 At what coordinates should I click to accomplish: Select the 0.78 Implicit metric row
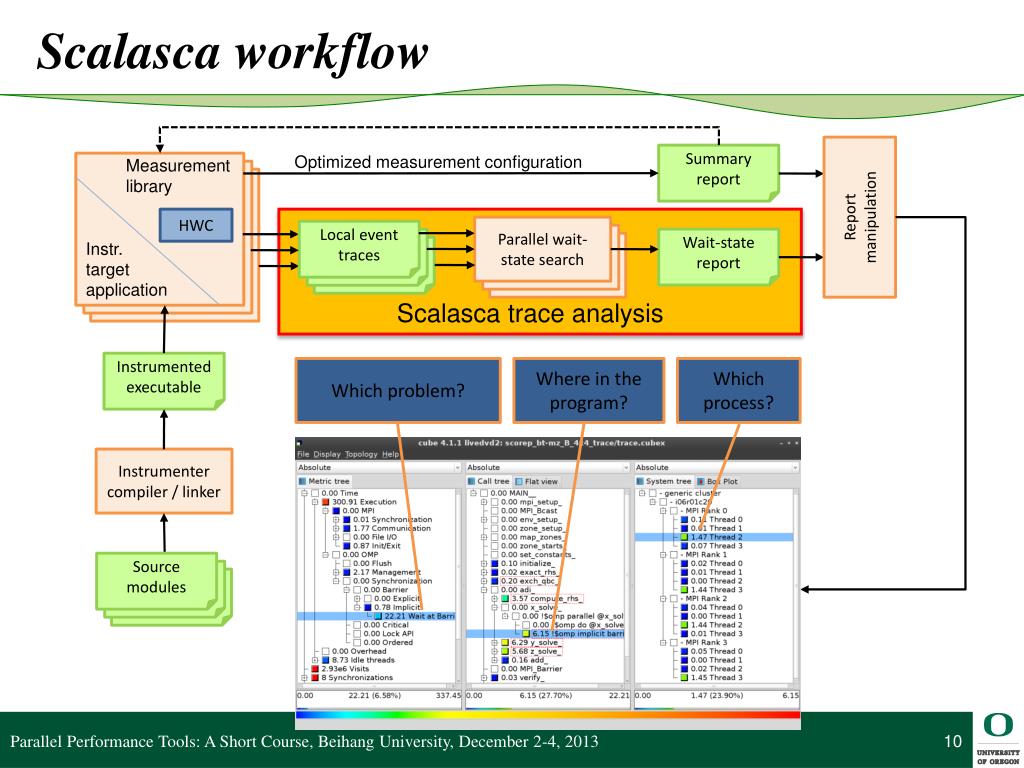[397, 607]
